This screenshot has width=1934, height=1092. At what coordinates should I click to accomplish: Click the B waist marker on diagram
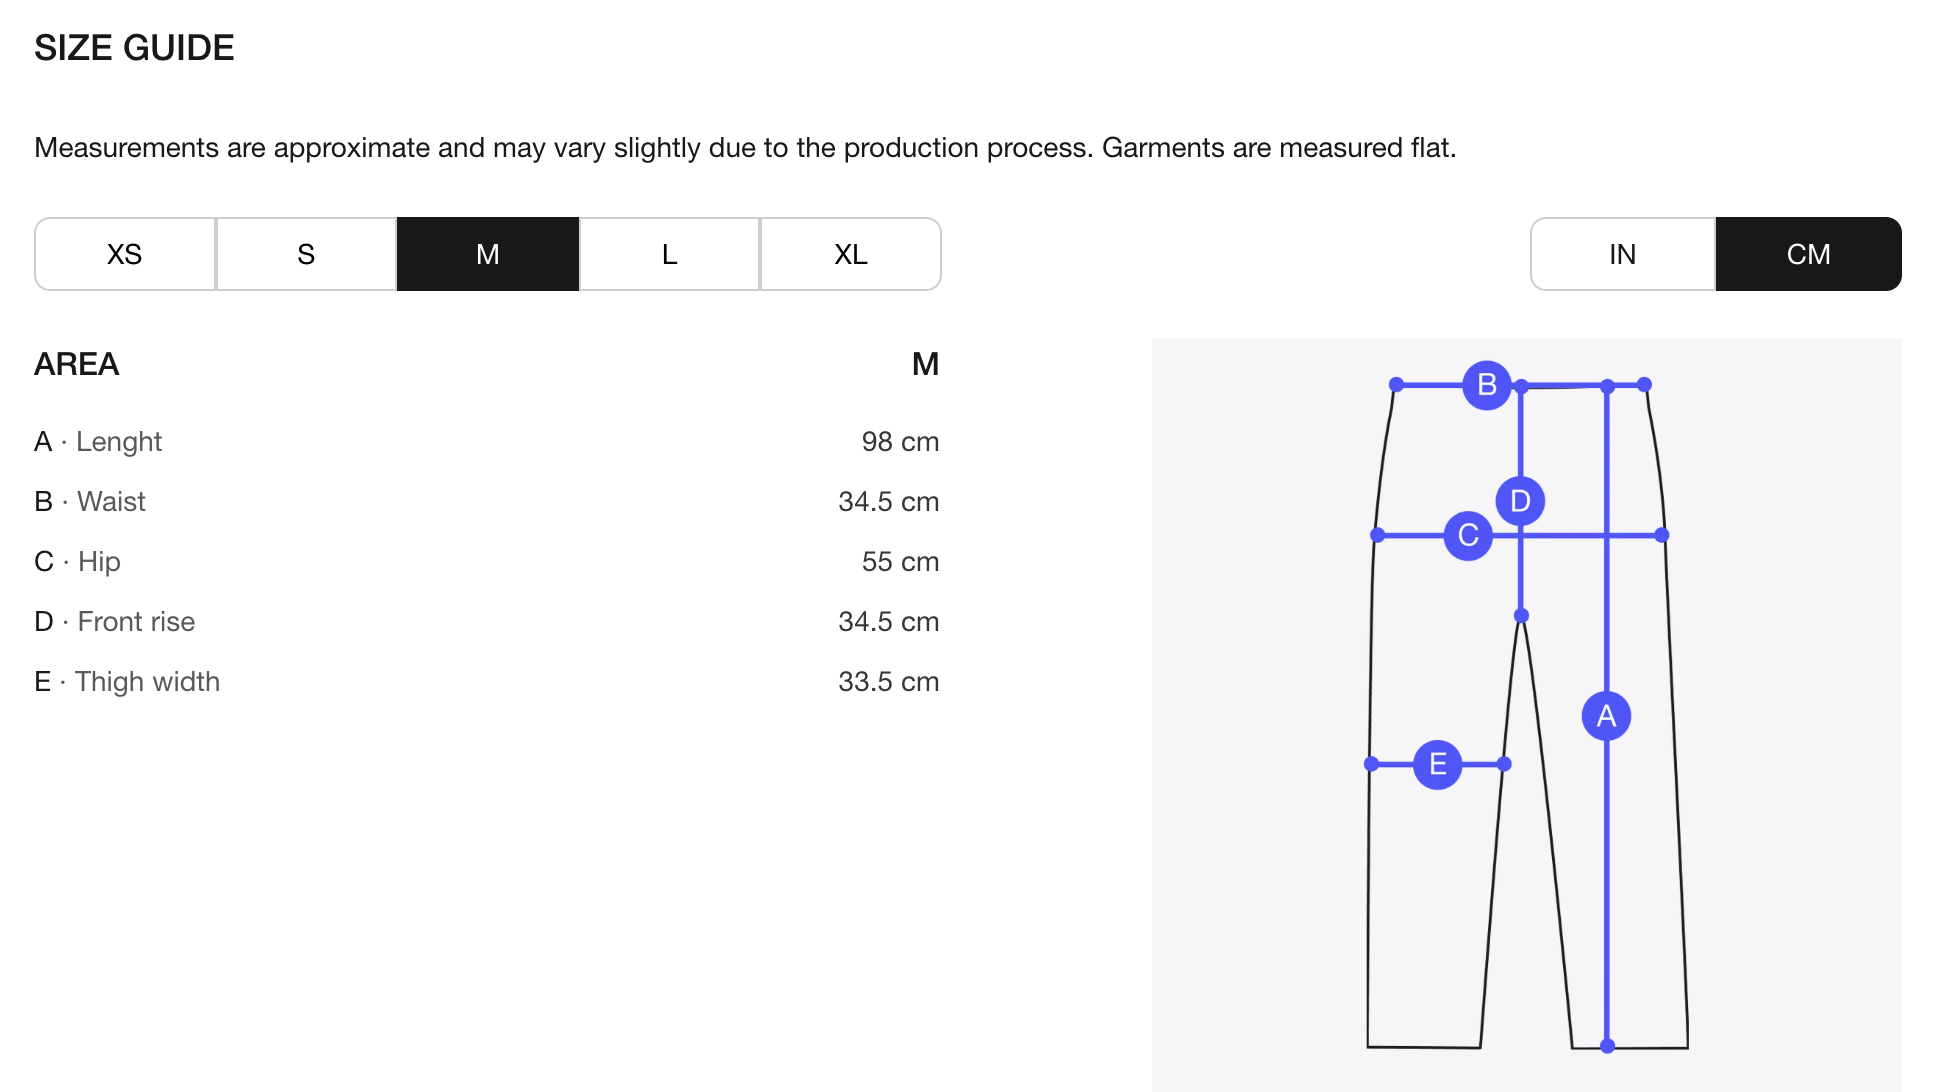click(x=1486, y=385)
